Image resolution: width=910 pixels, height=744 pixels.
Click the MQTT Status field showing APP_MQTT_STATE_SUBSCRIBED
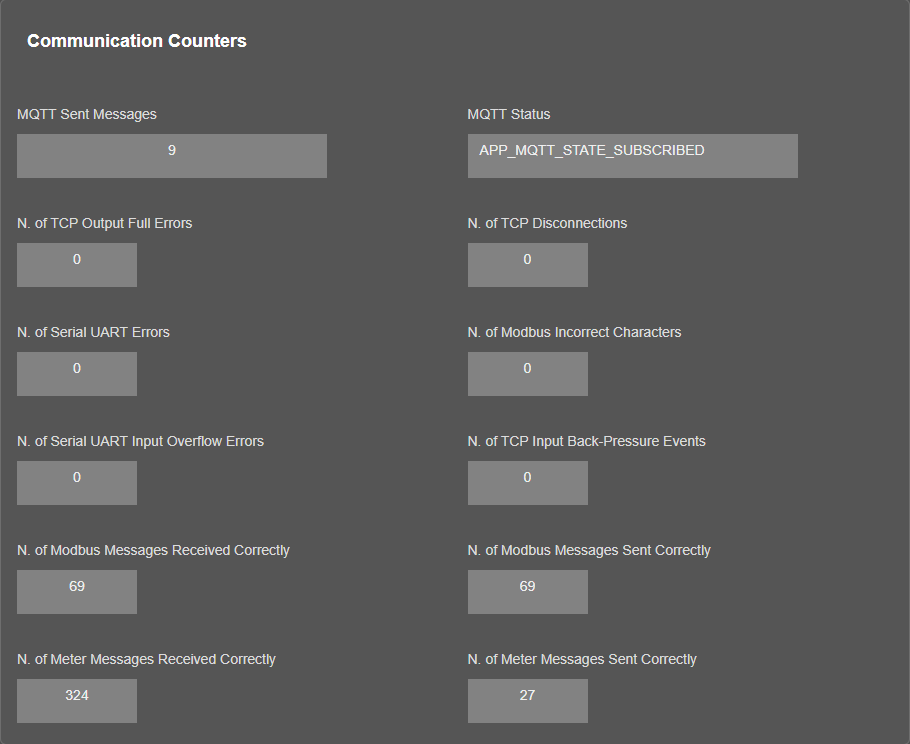633,156
